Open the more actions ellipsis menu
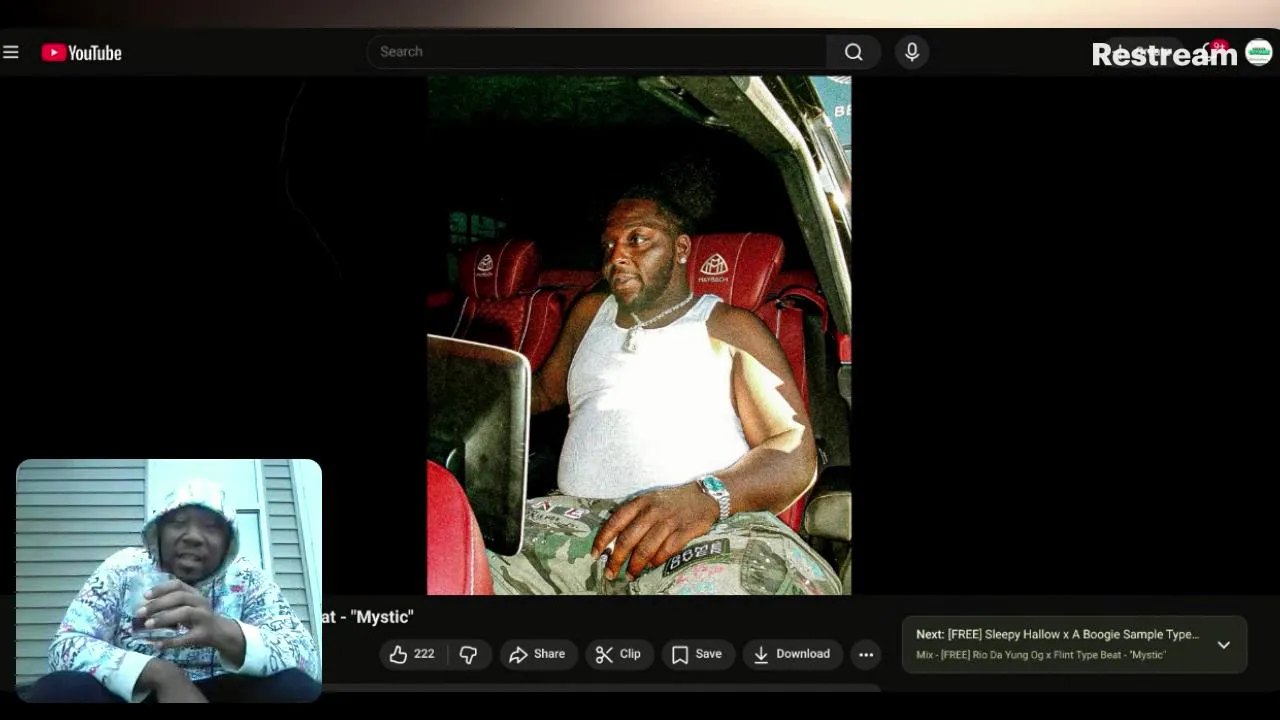The image size is (1280, 720). (x=866, y=654)
